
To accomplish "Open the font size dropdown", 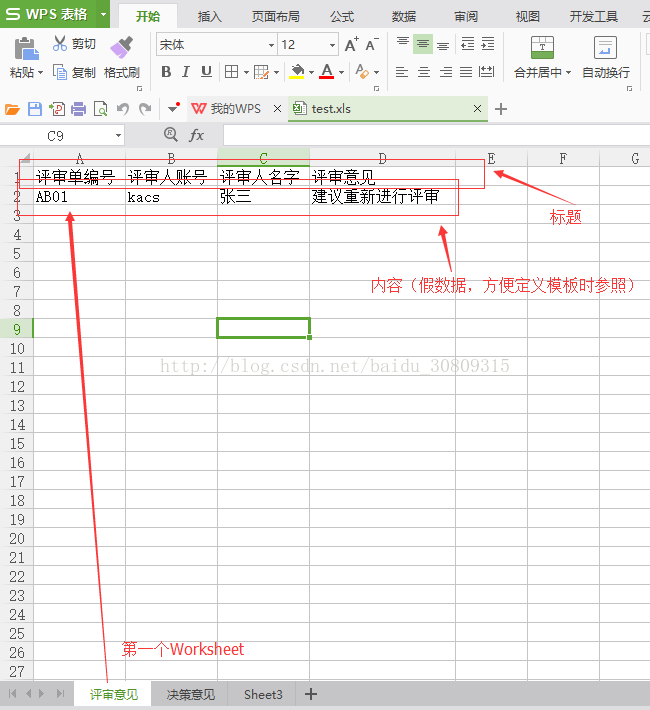I will click(x=332, y=45).
